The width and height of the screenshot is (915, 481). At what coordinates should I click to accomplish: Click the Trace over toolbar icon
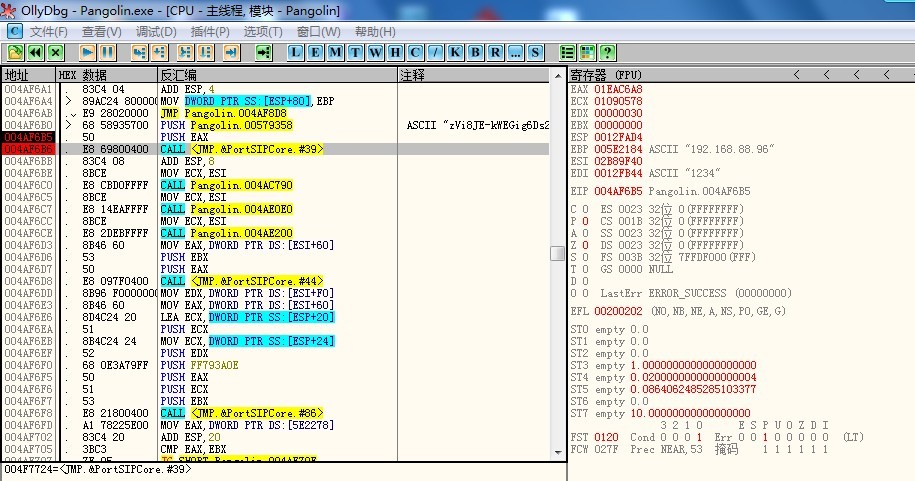pos(205,53)
